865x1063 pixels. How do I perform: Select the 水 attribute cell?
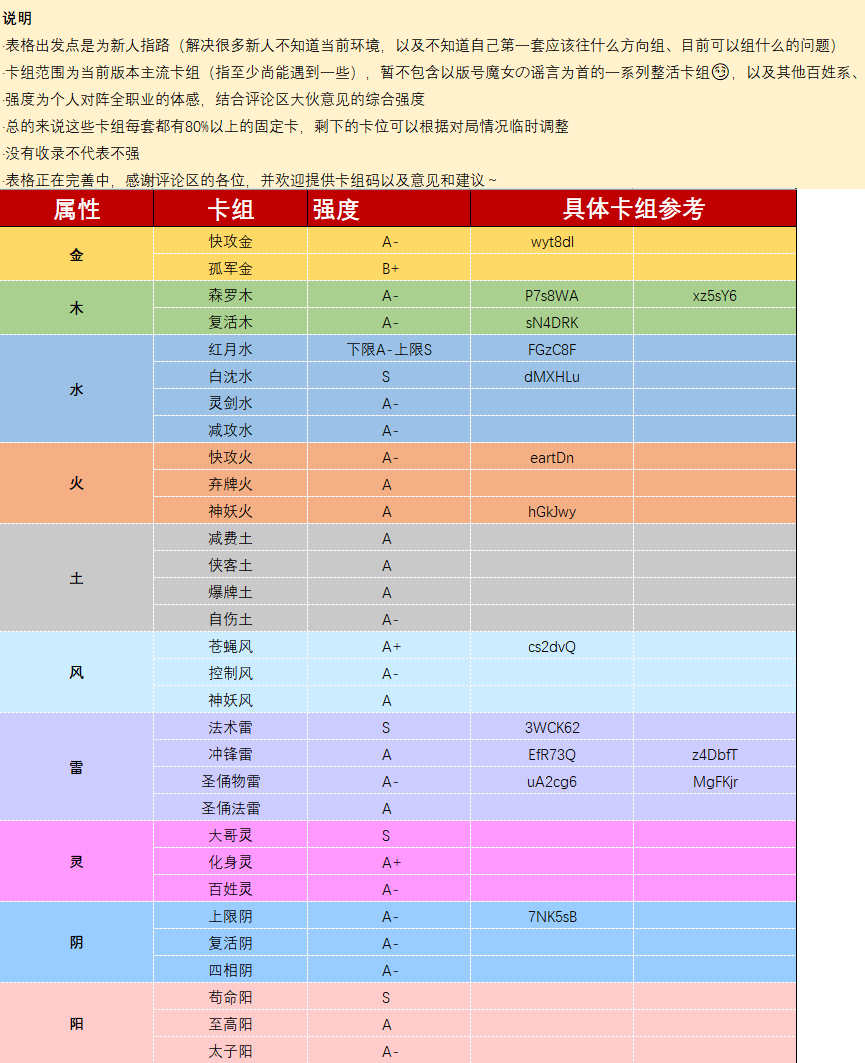point(77,390)
